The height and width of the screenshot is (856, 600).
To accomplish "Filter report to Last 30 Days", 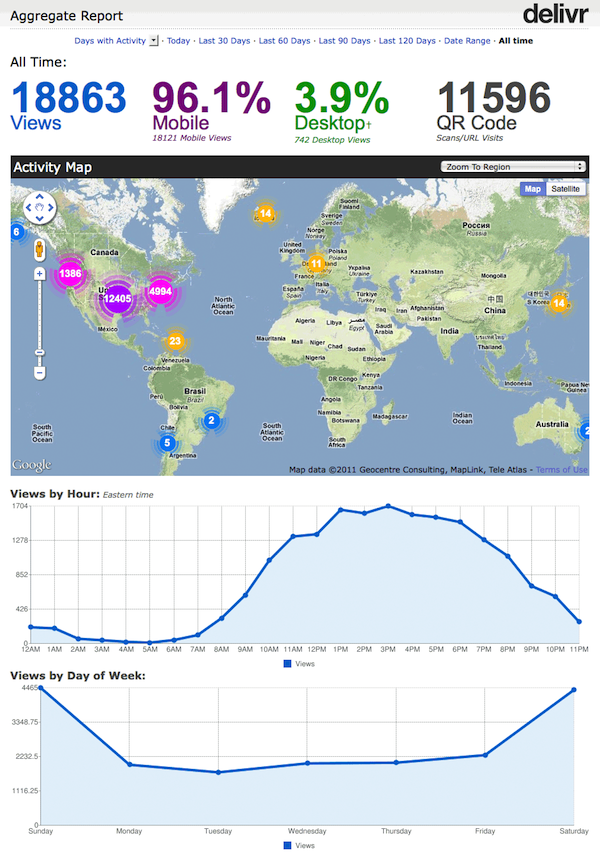I will pyautogui.click(x=224, y=40).
